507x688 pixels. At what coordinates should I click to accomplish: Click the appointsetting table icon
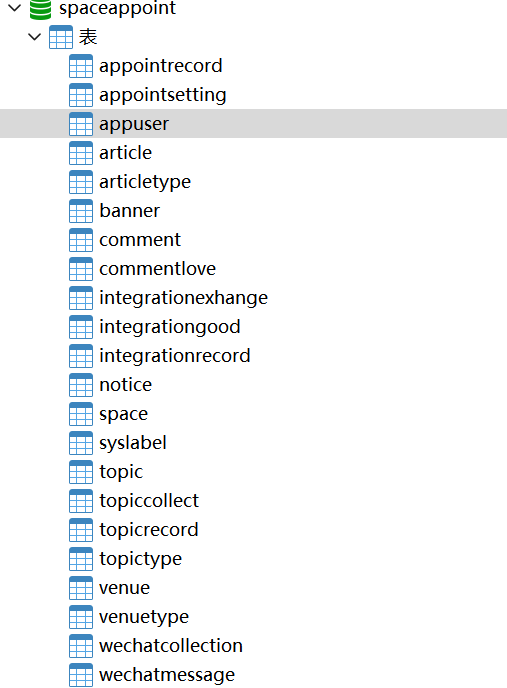tap(81, 95)
